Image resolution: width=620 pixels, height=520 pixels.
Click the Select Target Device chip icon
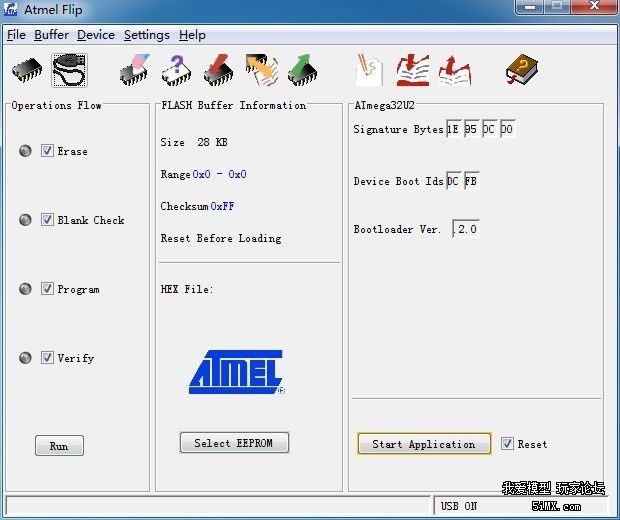point(27,70)
